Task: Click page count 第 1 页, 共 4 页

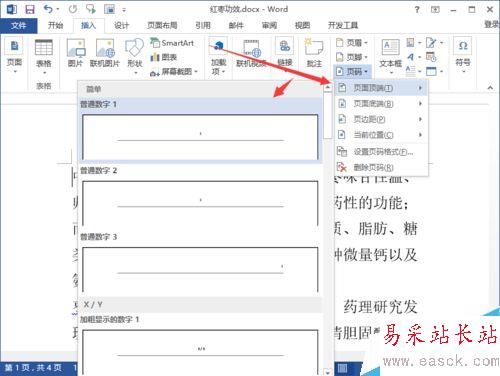Action: click(x=33, y=368)
